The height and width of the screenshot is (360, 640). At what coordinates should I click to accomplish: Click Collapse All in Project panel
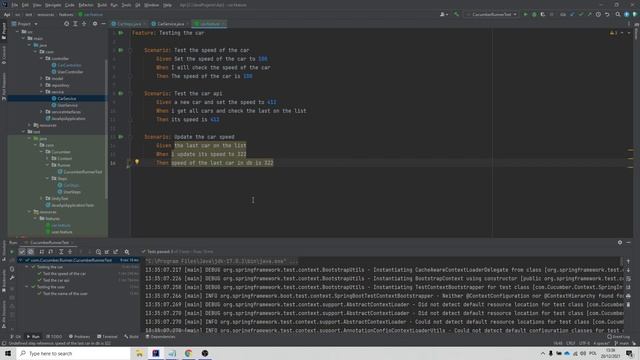(84, 24)
